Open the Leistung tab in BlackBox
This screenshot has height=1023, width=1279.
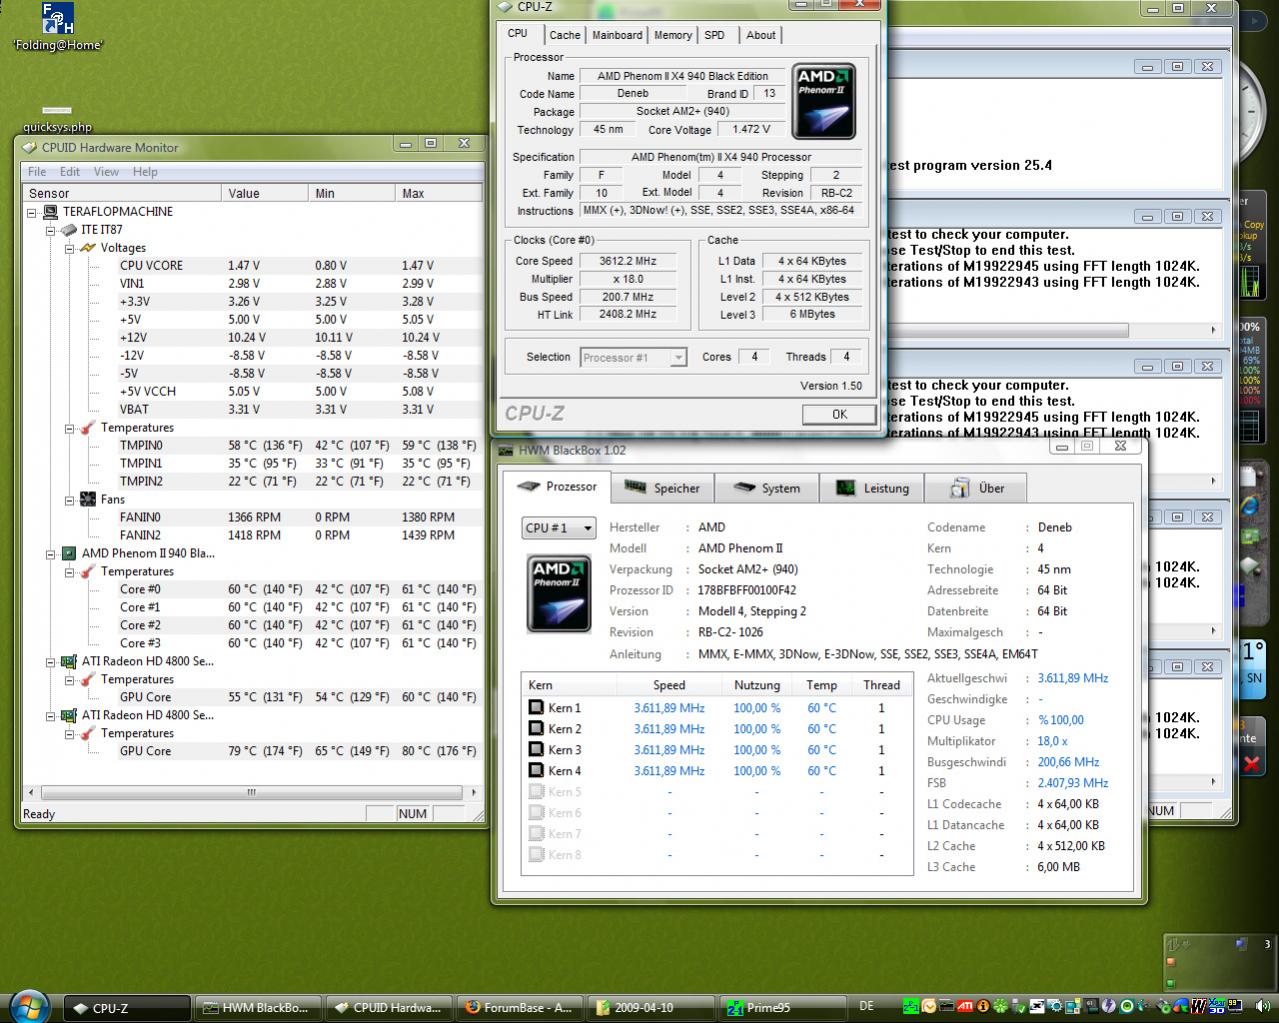point(872,488)
